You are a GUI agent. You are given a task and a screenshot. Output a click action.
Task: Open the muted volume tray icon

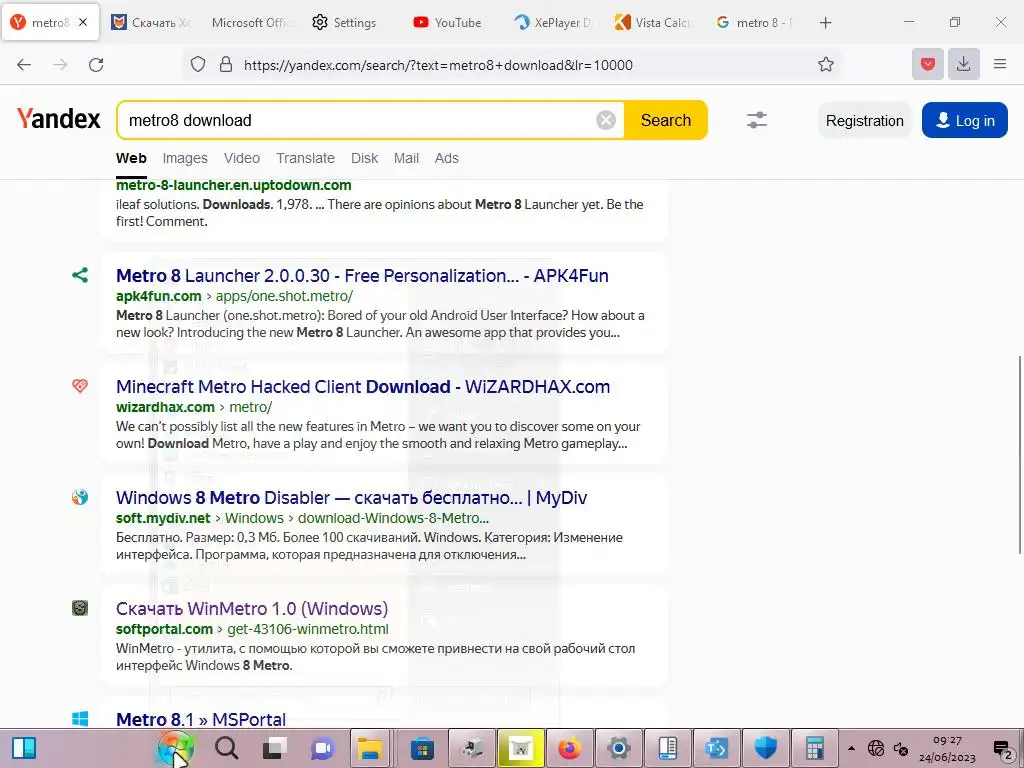[x=901, y=748]
